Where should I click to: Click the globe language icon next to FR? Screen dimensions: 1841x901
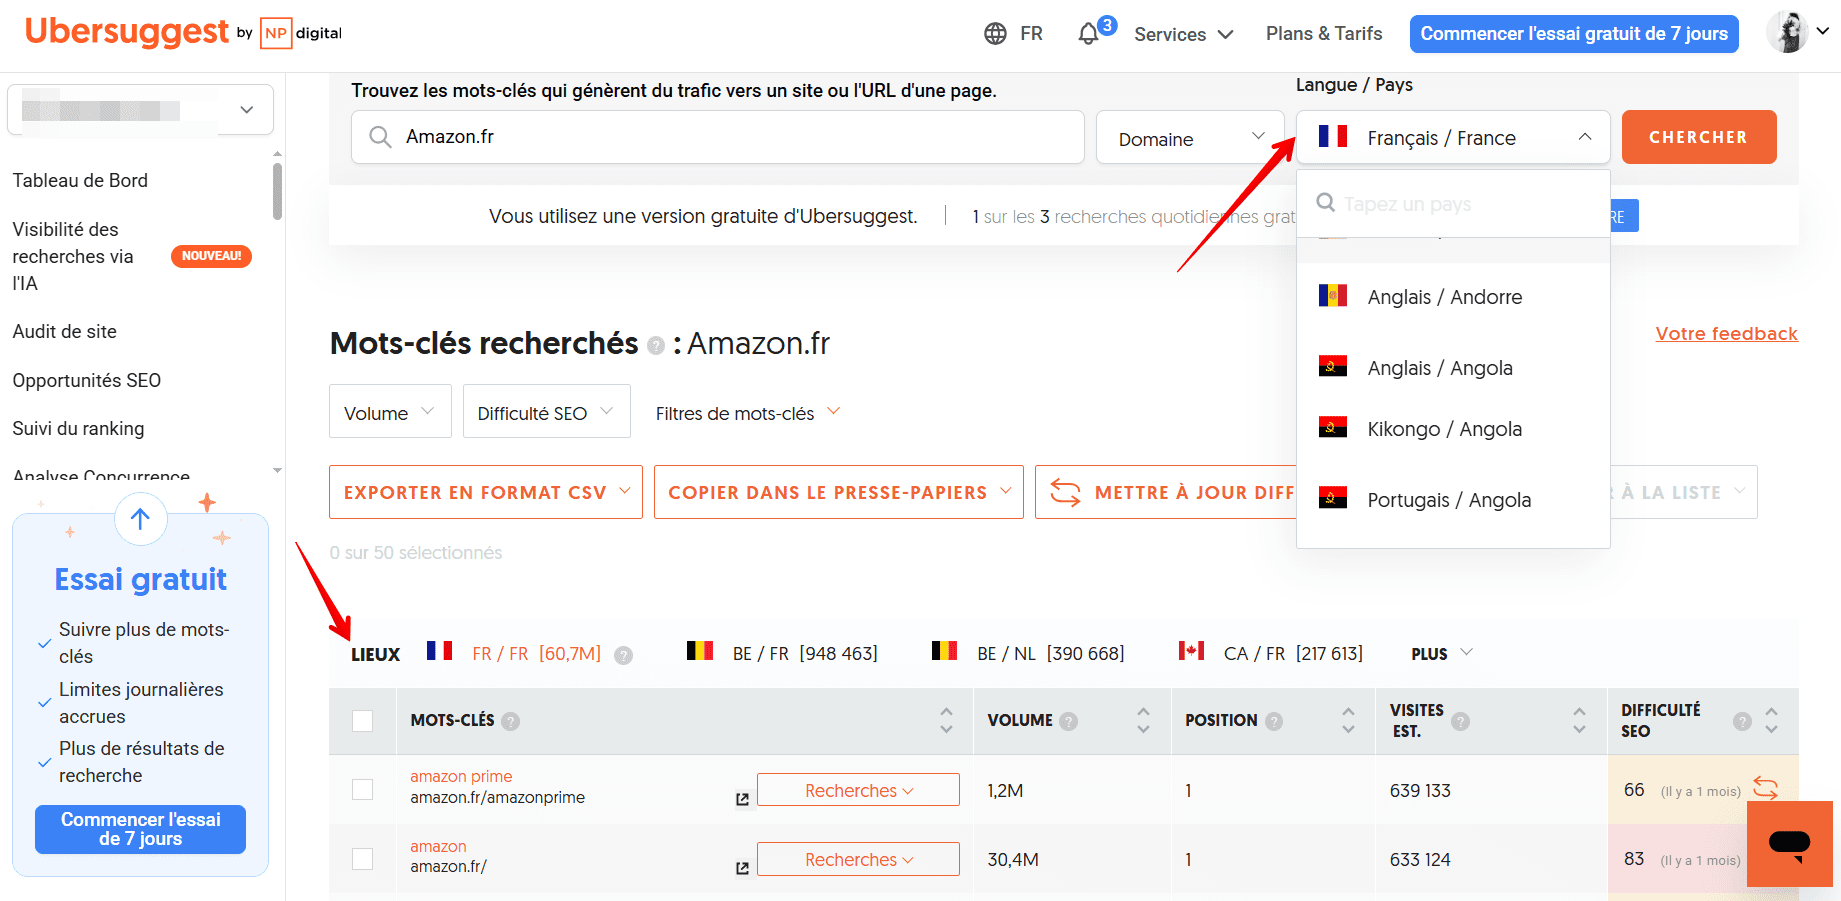click(x=995, y=33)
